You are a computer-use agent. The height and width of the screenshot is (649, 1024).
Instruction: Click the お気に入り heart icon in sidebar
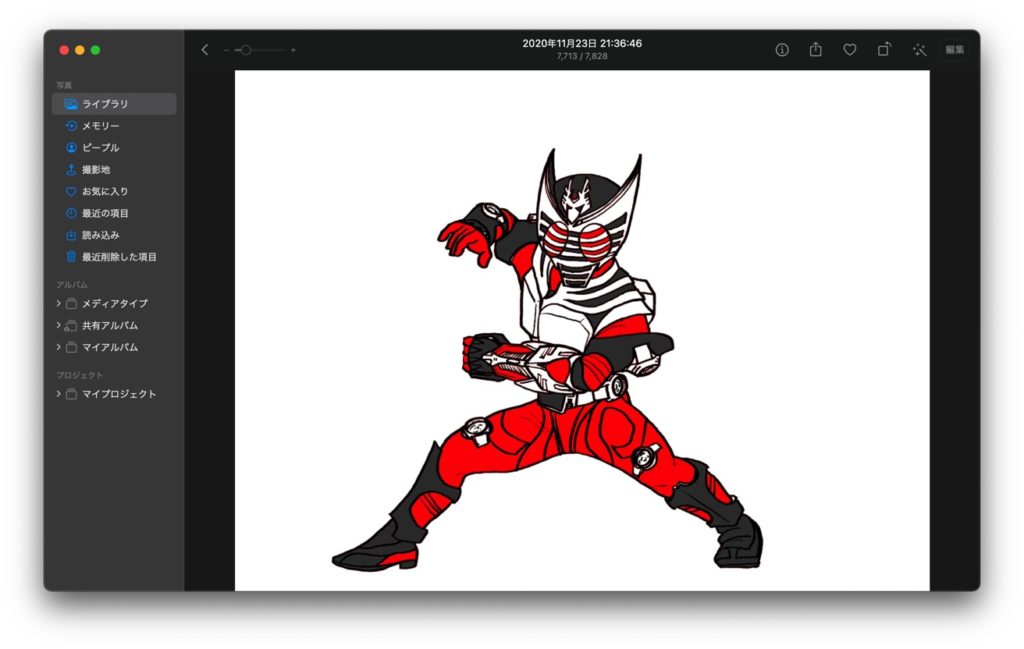pyautogui.click(x=71, y=191)
